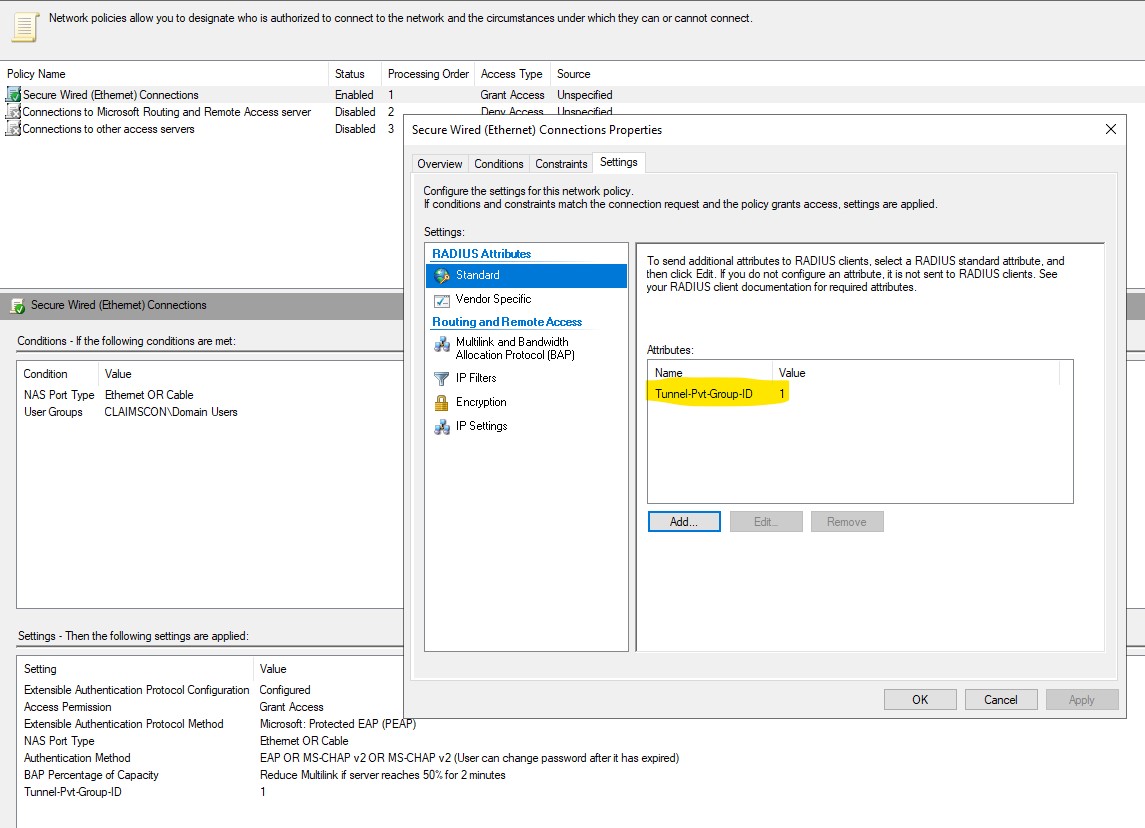
Task: Click the Add button for attributes
Action: click(683, 521)
